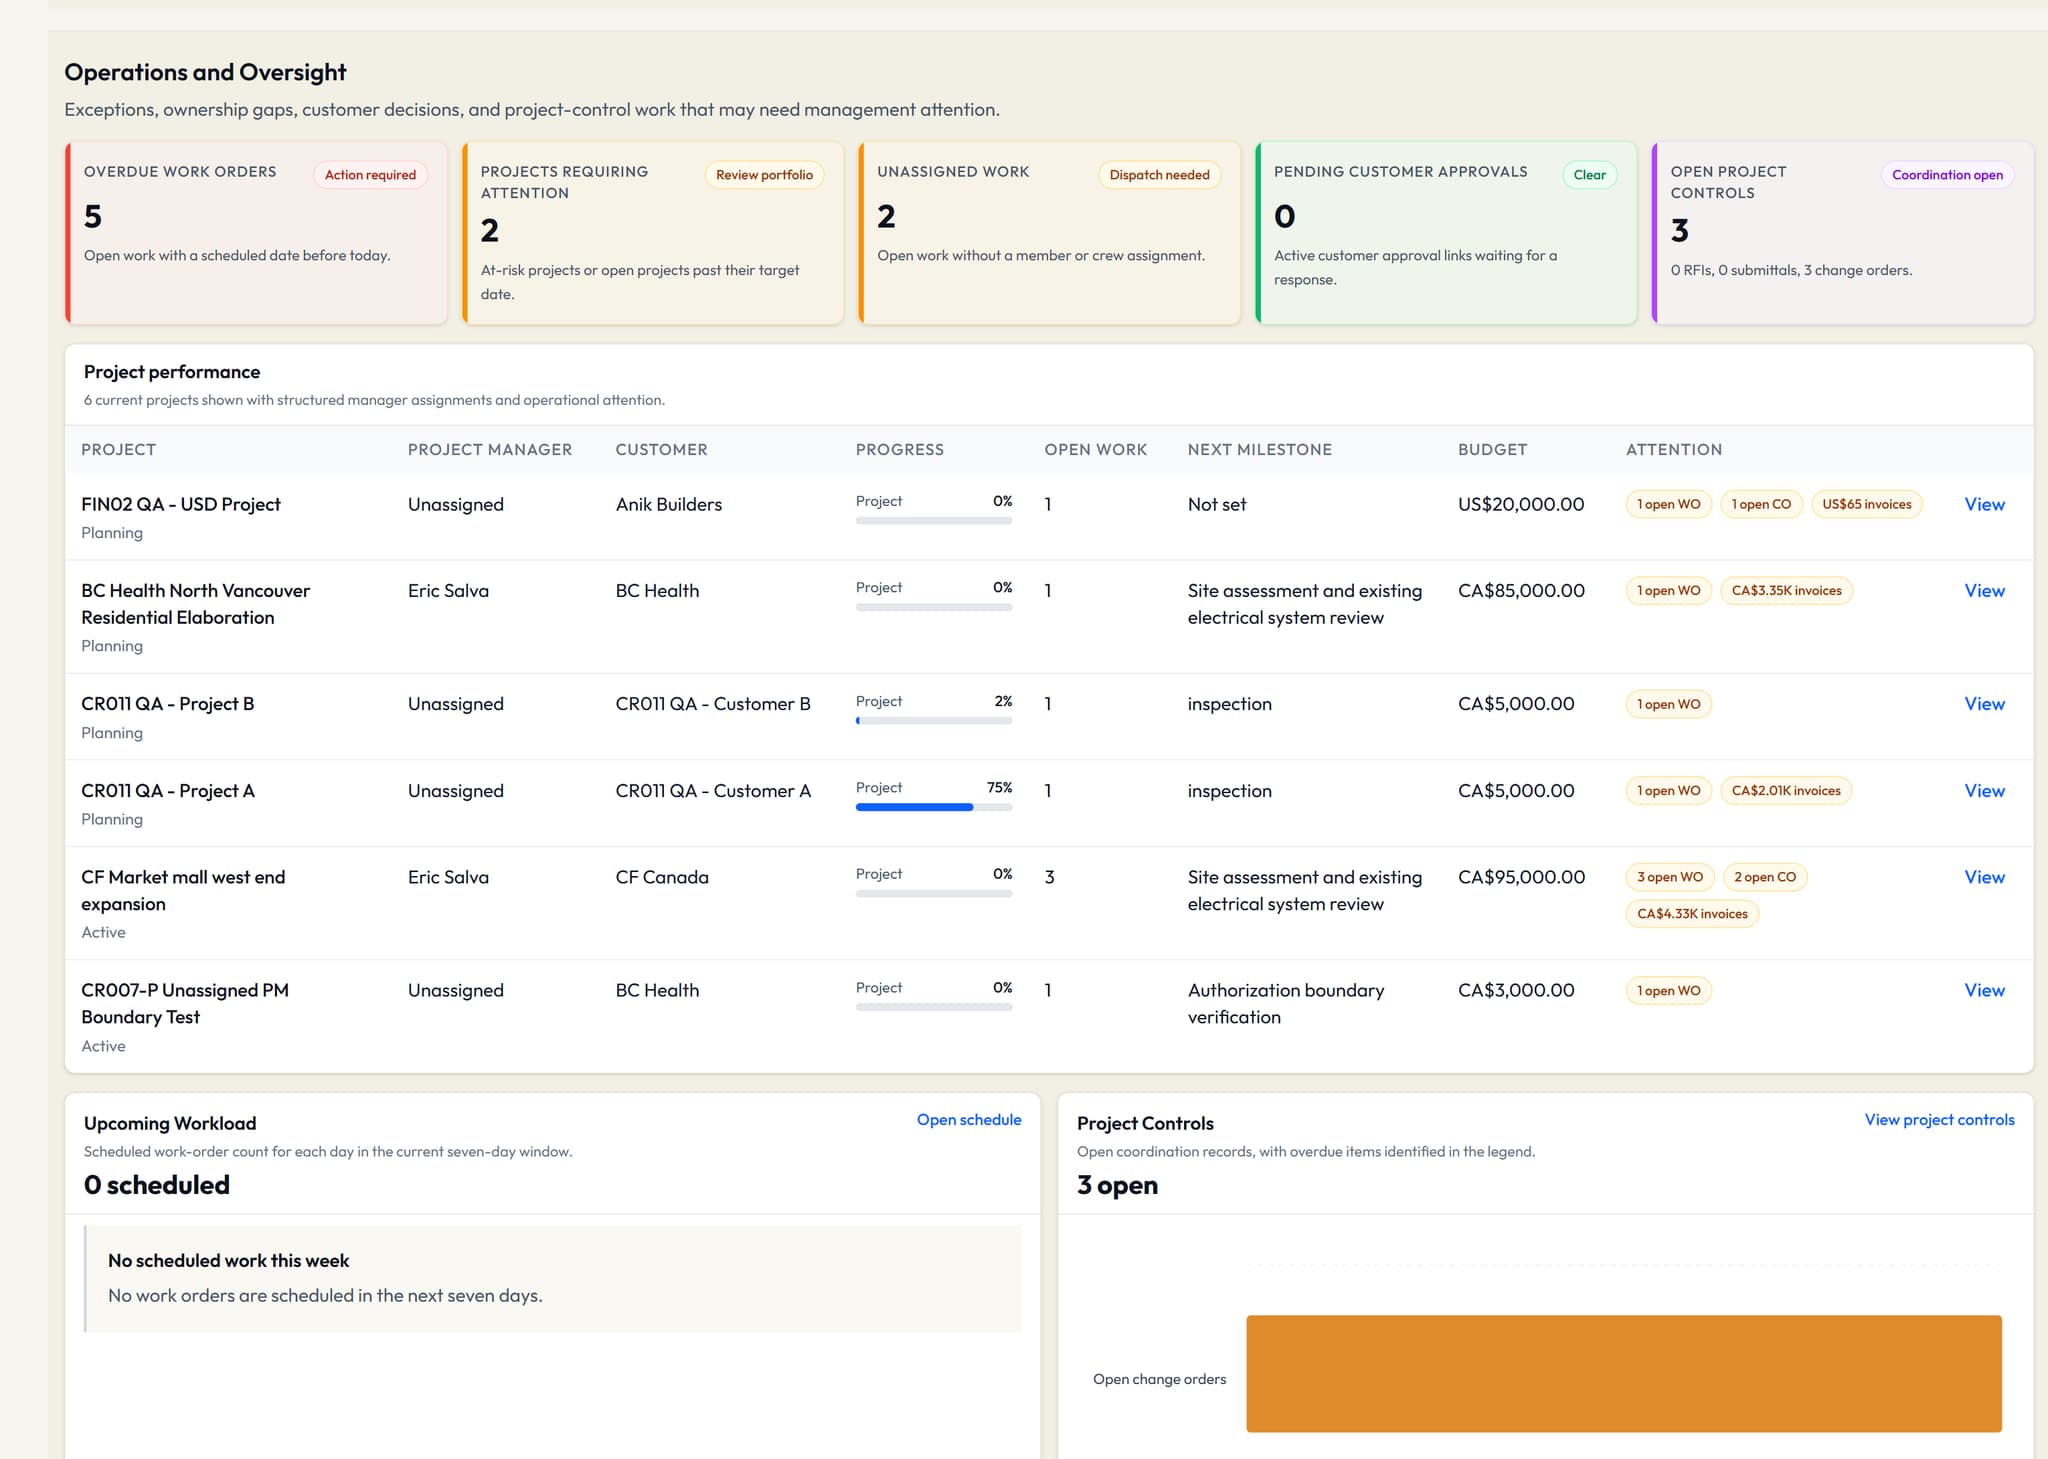Image resolution: width=2048 pixels, height=1459 pixels.
Task: Open Projects Requiring Attention card
Action: 653,233
